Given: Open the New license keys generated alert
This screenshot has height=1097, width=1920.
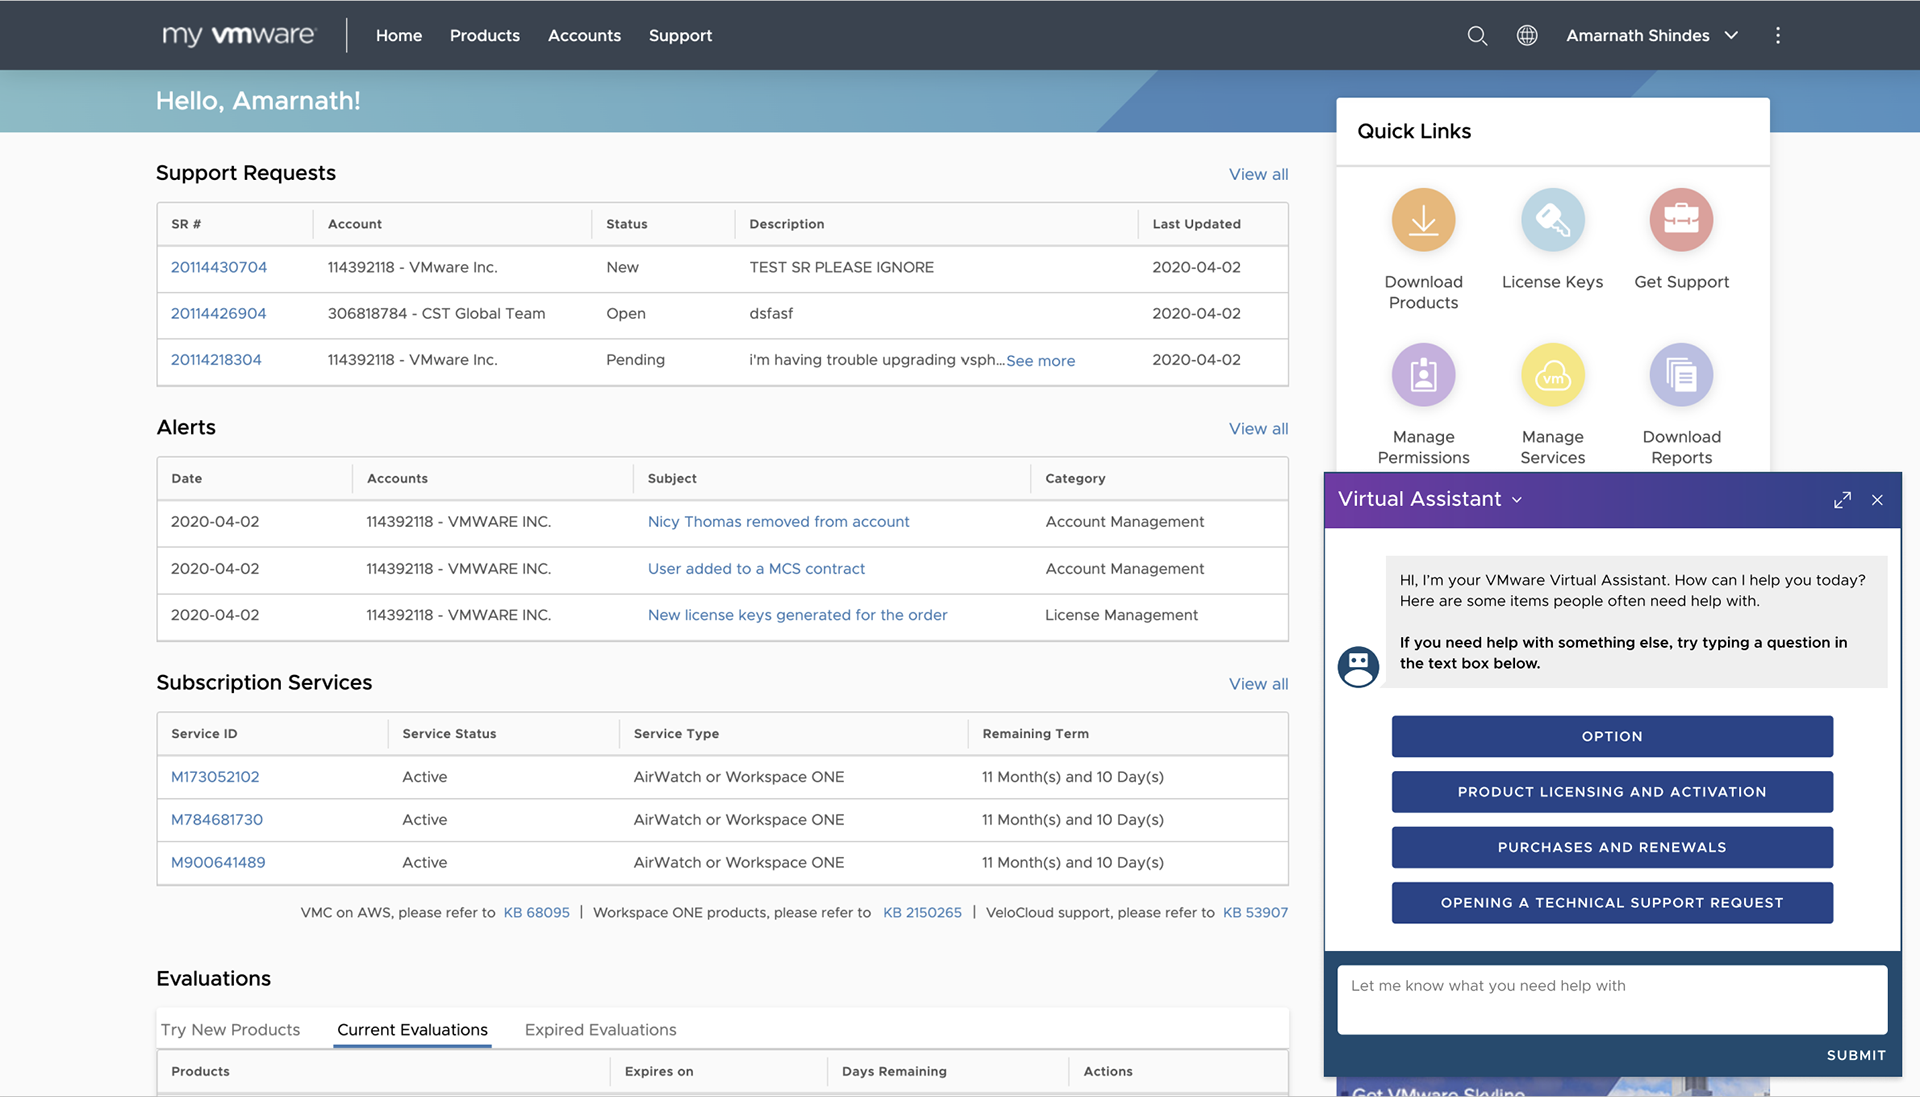Looking at the screenshot, I should (x=797, y=615).
